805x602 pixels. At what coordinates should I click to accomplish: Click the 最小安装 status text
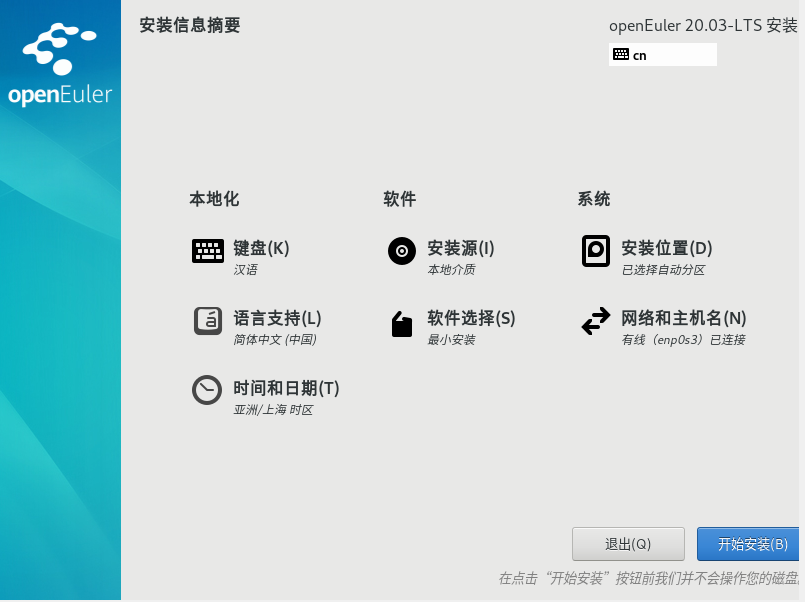(452, 340)
